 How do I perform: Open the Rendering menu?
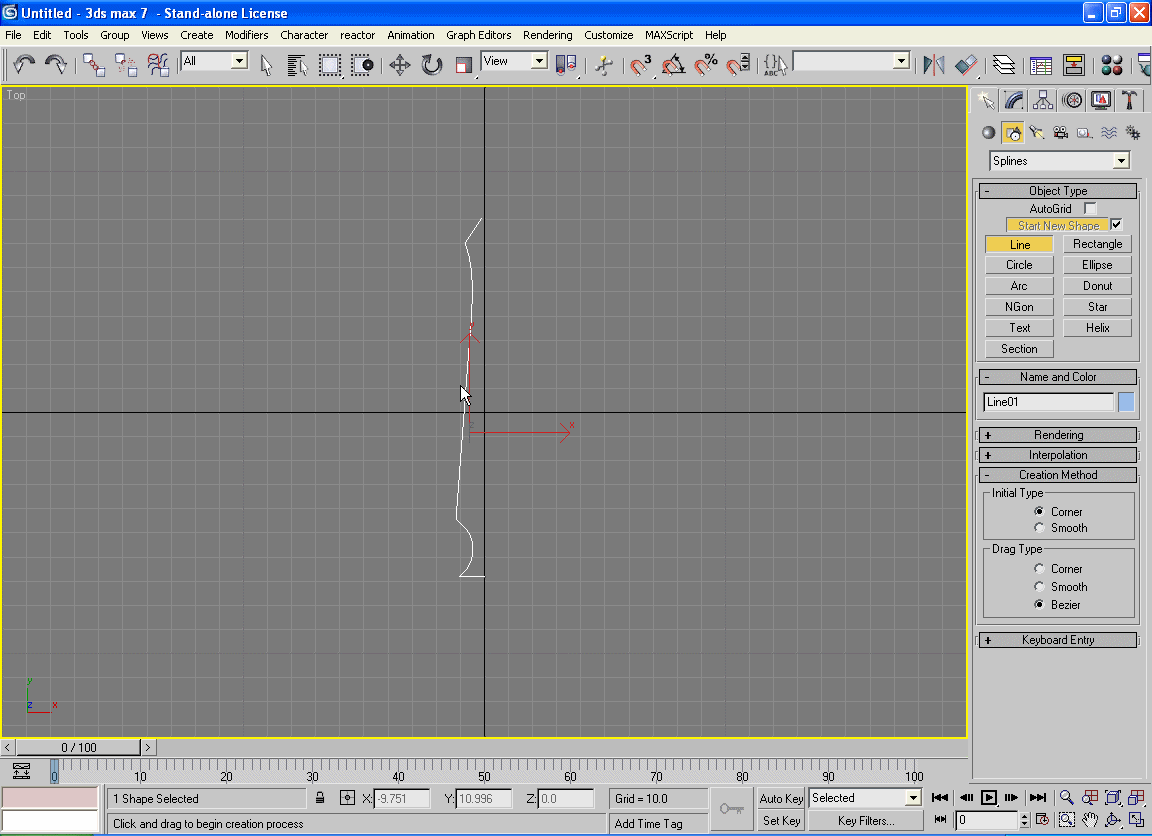click(x=547, y=35)
